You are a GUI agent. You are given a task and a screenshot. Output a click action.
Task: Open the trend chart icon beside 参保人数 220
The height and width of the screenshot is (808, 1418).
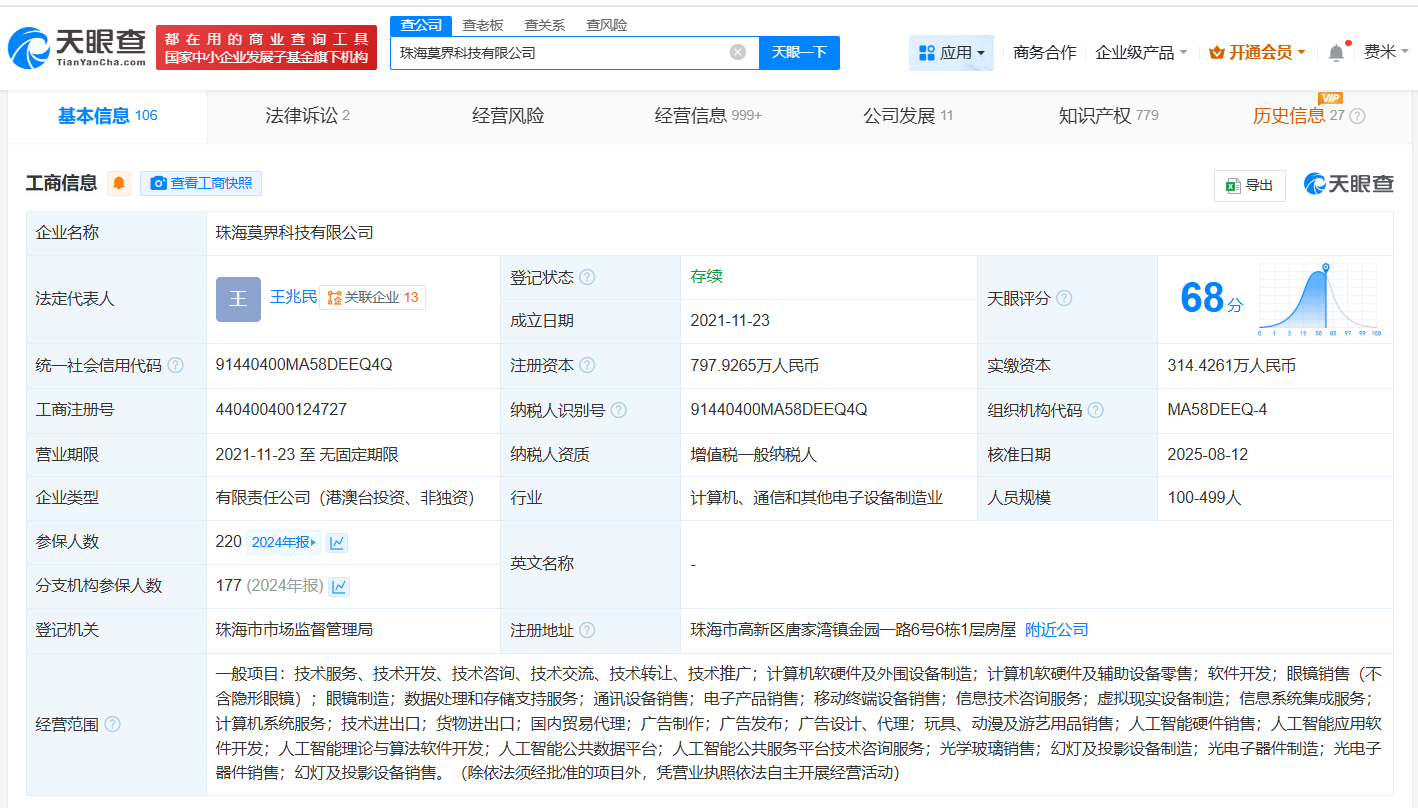pyautogui.click(x=336, y=542)
